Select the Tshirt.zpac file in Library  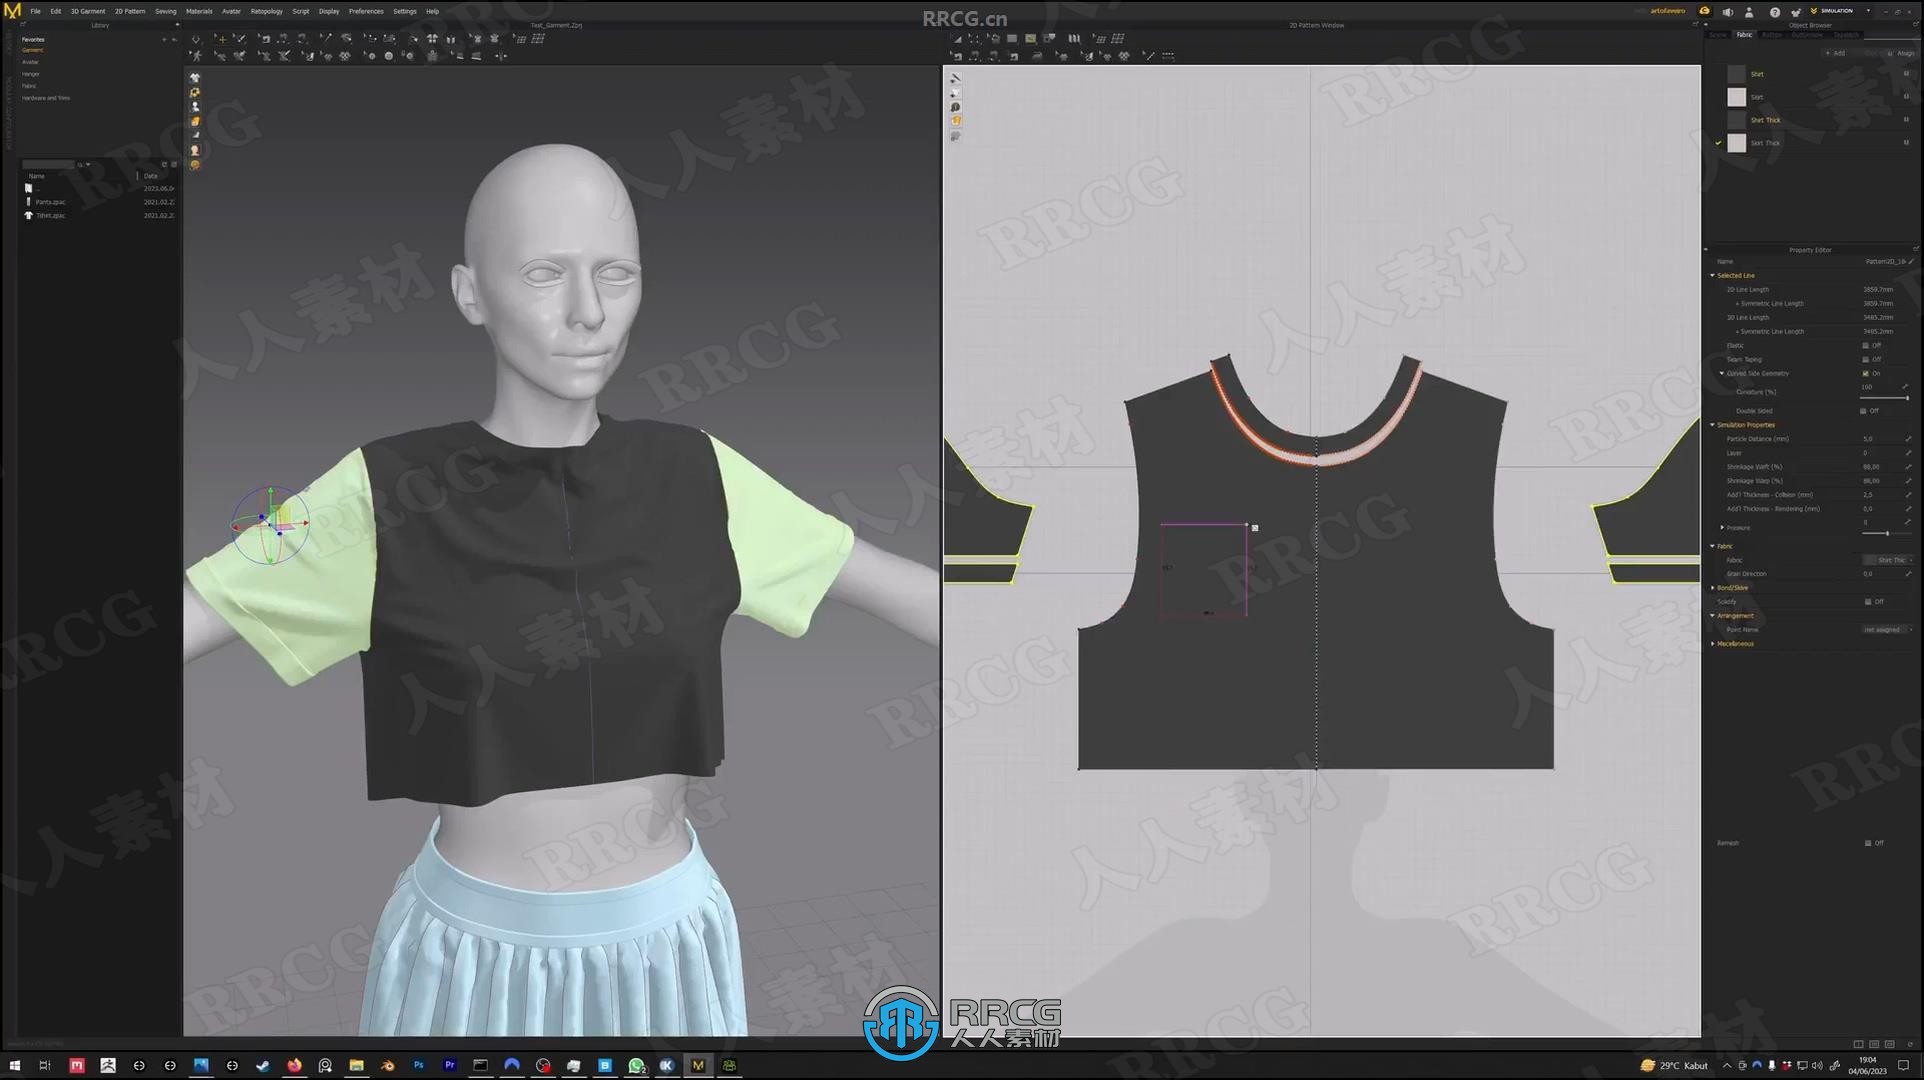(51, 216)
